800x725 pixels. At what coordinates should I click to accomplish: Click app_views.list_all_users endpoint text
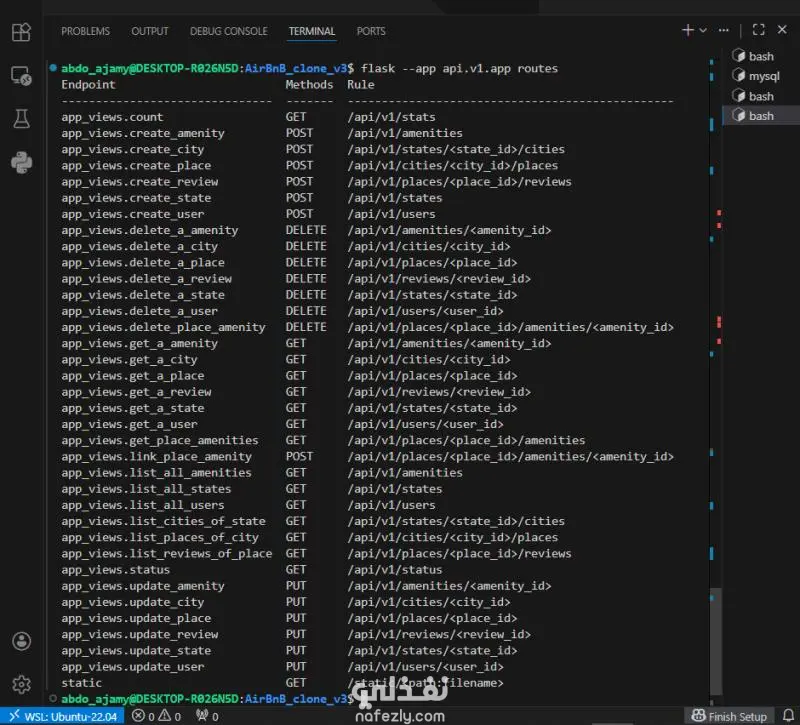coord(143,506)
